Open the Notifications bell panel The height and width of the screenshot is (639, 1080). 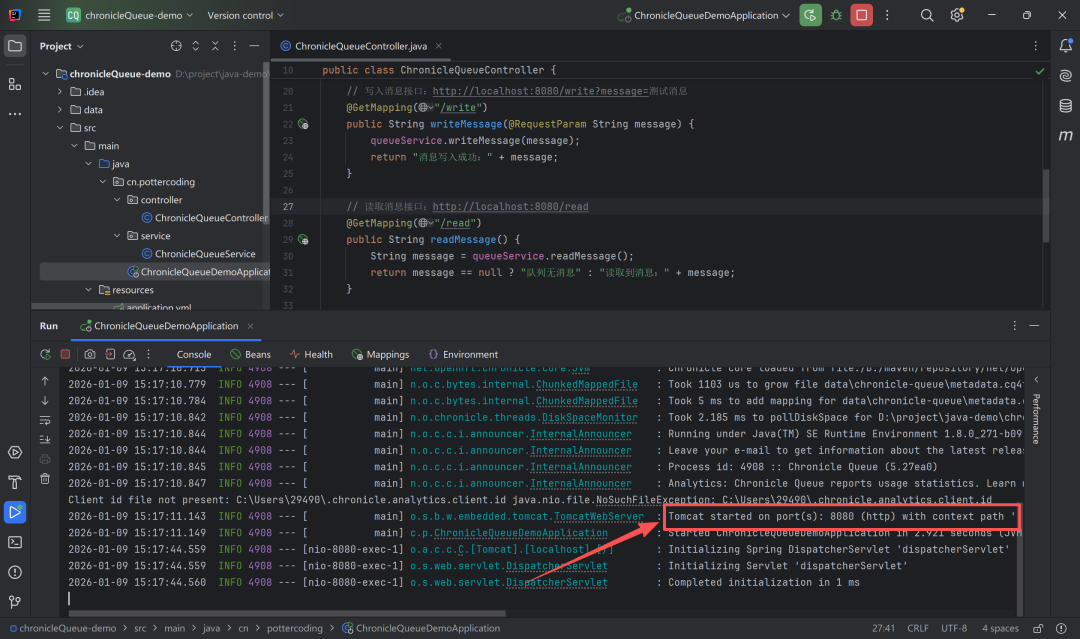1065,46
